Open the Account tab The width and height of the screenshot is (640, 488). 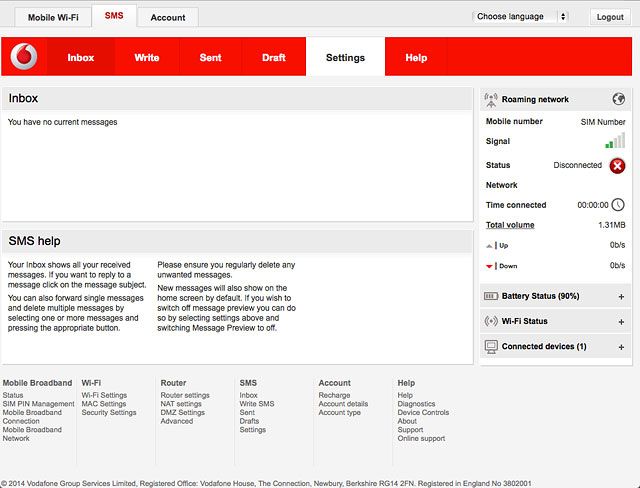(167, 18)
